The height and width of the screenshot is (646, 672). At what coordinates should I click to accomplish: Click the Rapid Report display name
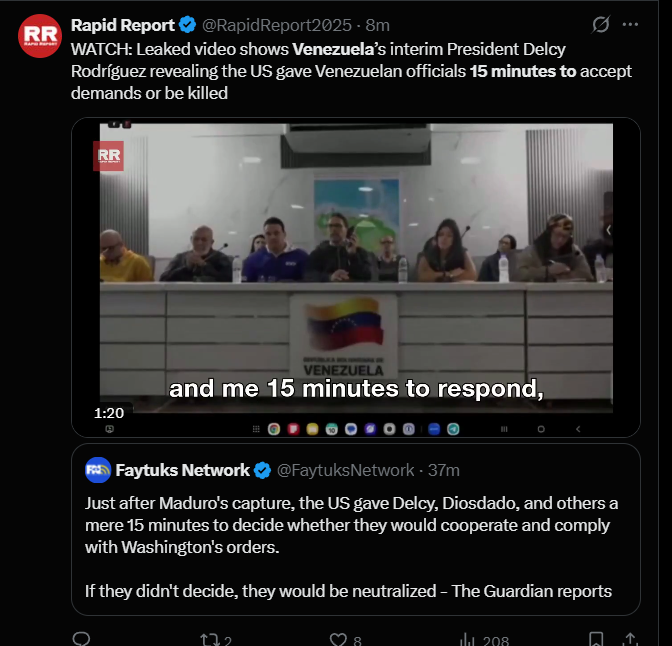coord(123,25)
